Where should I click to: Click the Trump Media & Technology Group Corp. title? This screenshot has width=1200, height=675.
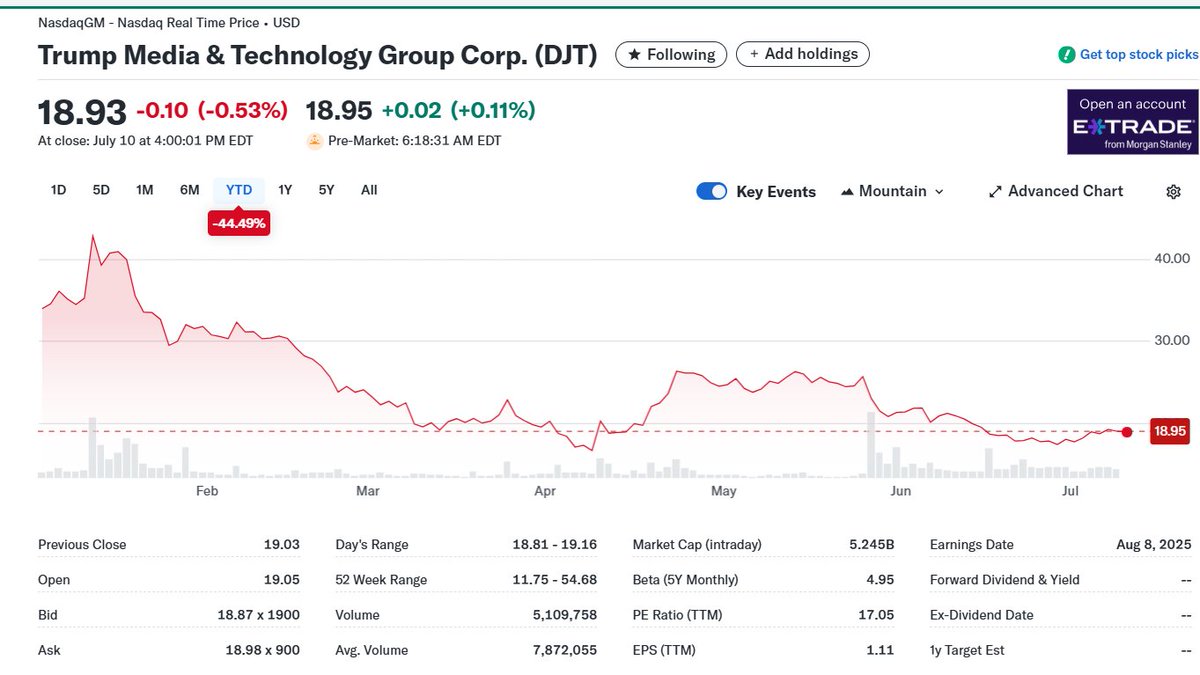pos(317,55)
